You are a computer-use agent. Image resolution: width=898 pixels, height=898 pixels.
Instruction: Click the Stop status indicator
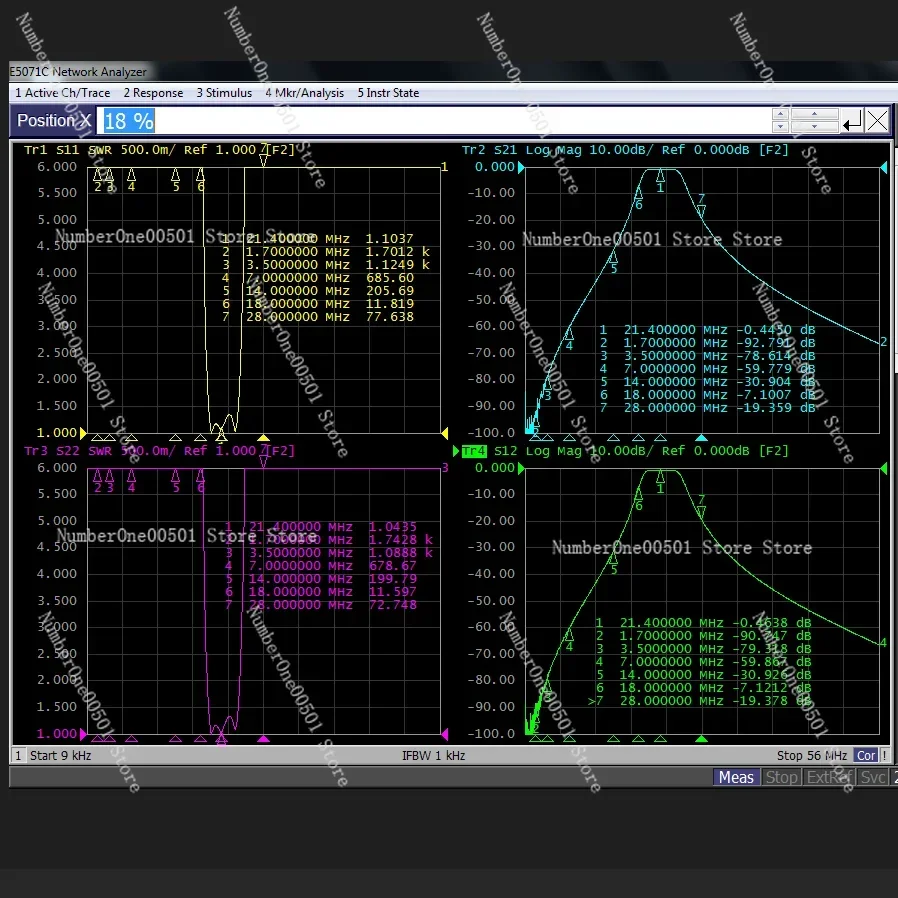782,777
